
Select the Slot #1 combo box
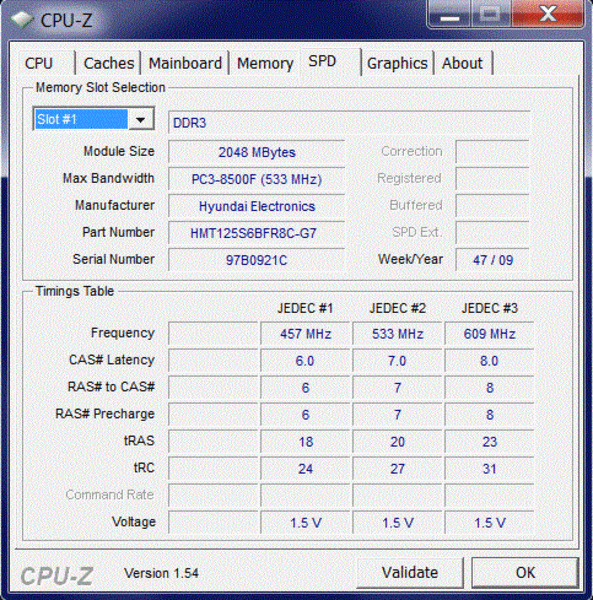94,119
